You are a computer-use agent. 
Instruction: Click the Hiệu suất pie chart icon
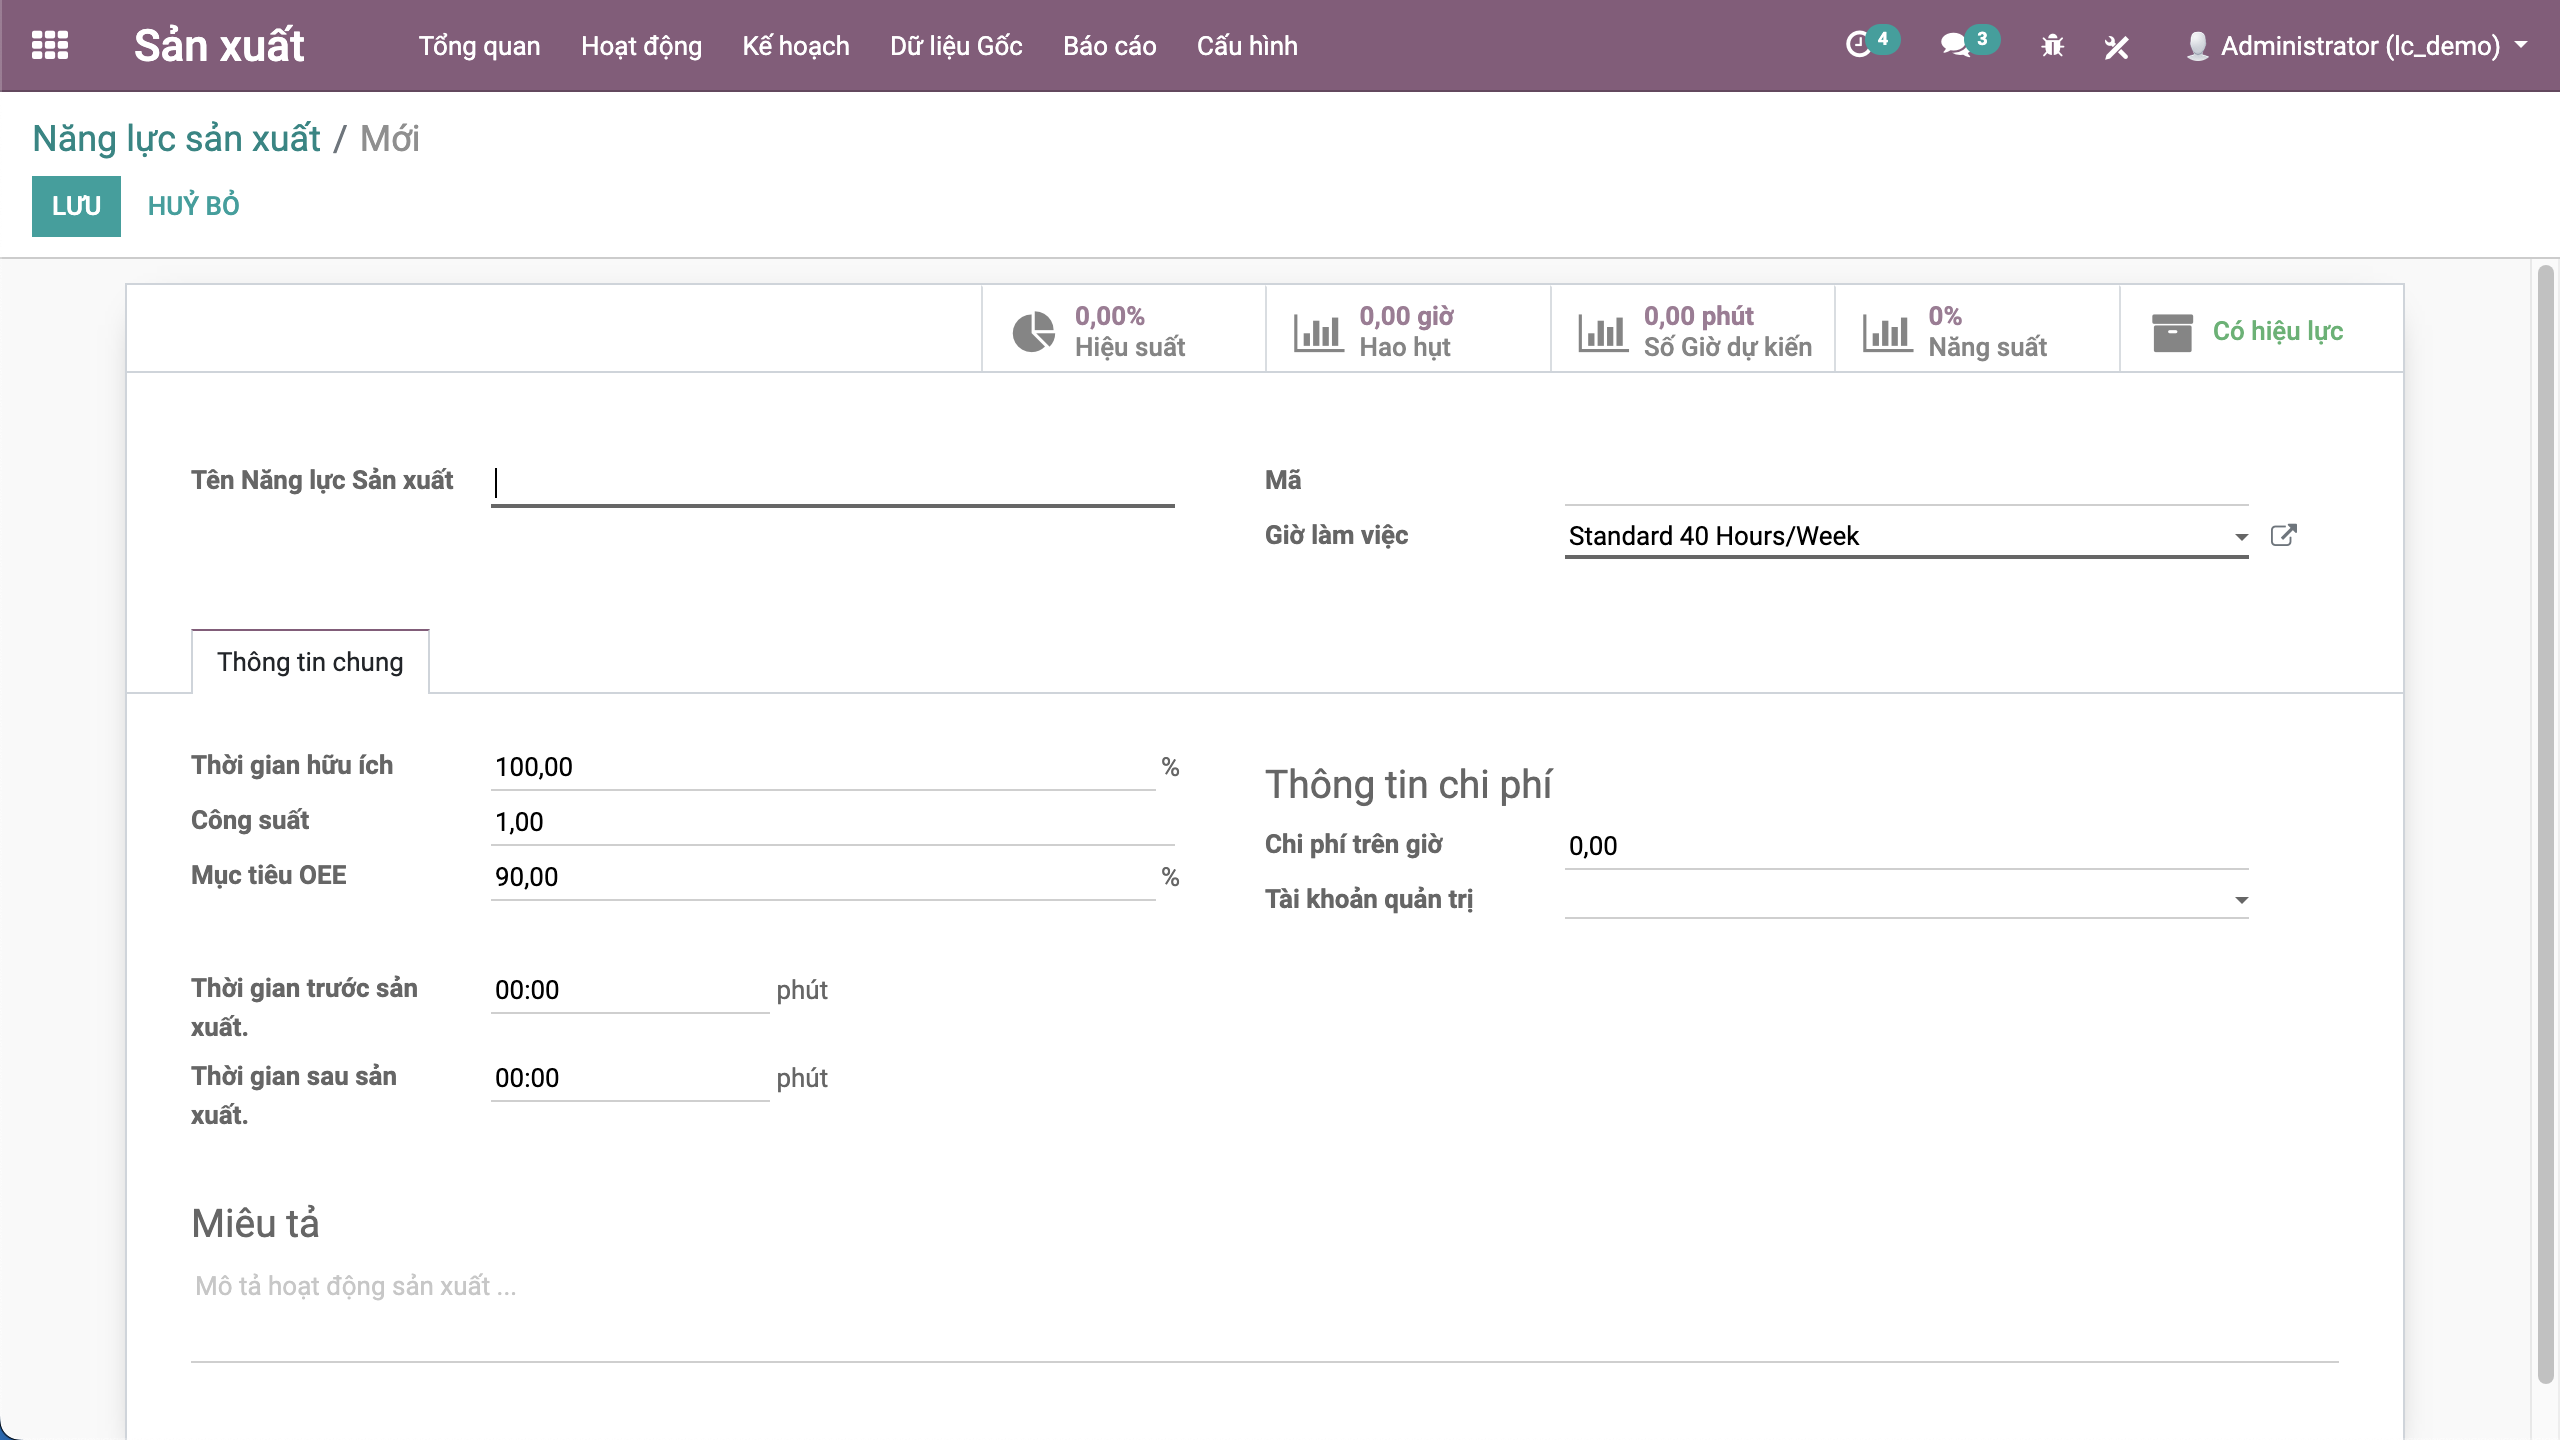tap(1033, 332)
